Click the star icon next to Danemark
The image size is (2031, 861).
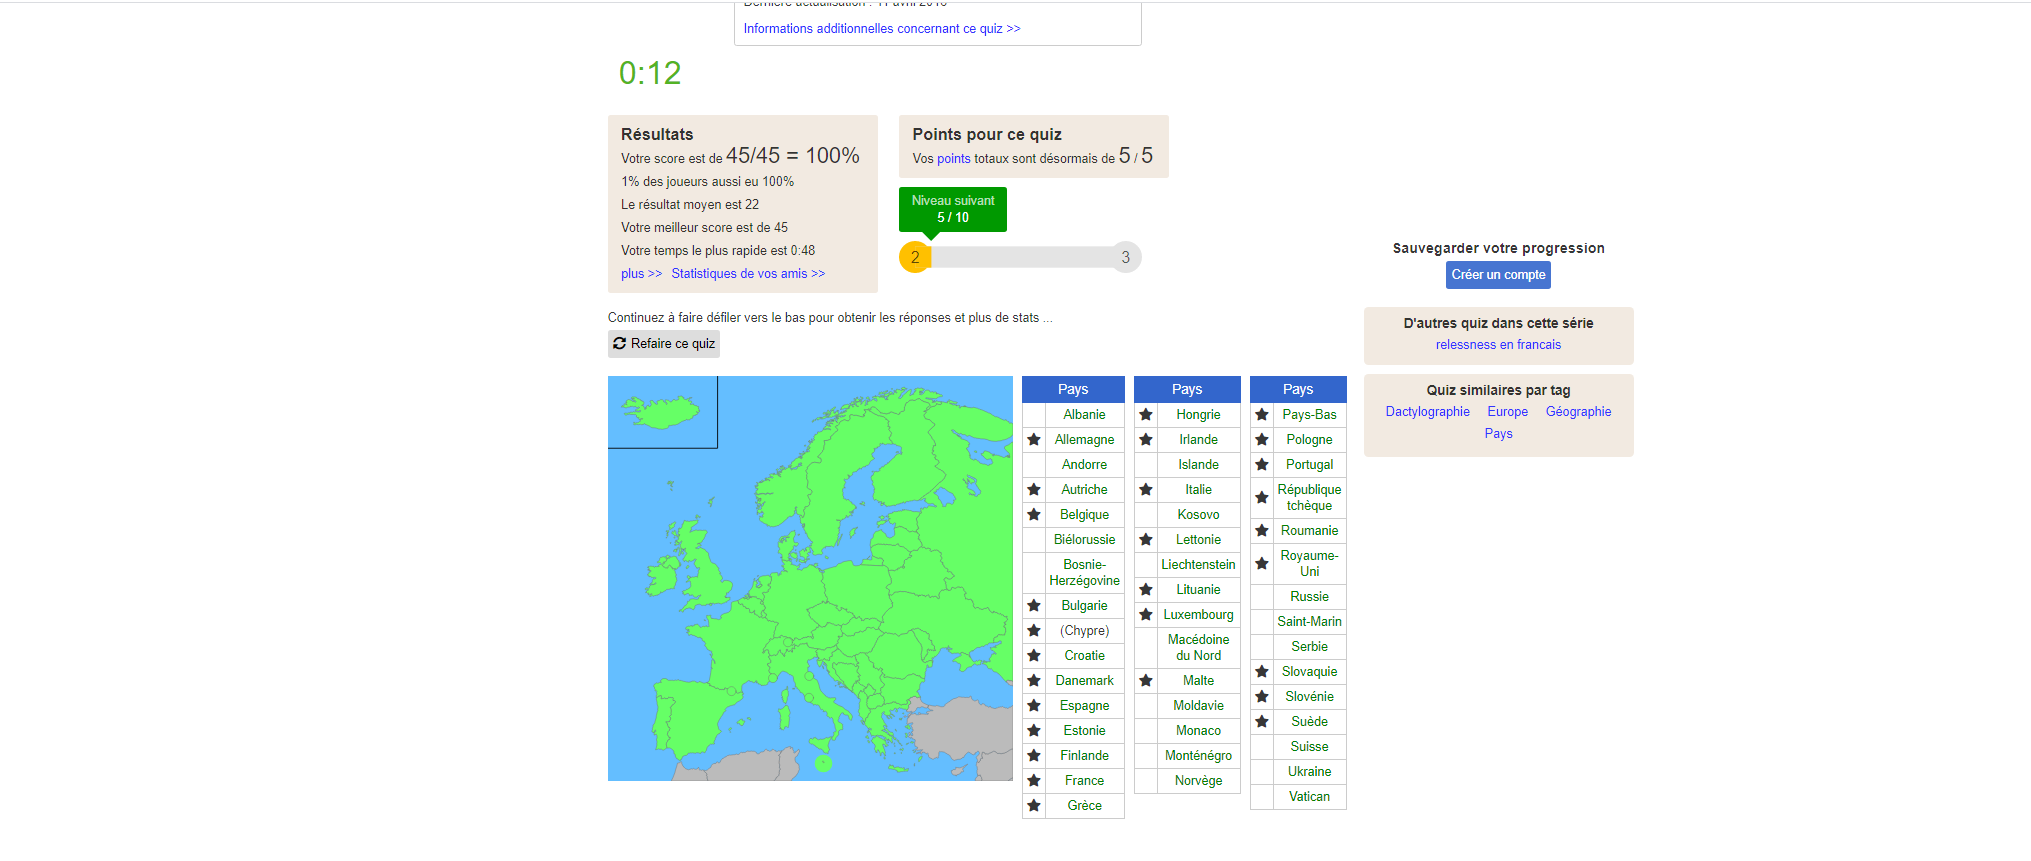1034,680
